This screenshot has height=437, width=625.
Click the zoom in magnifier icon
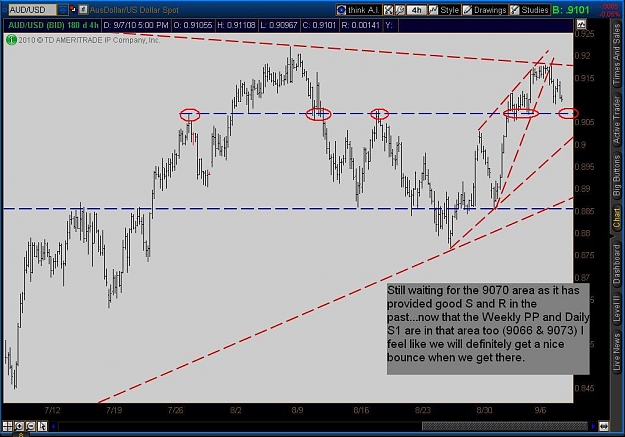pyautogui.click(x=19, y=426)
